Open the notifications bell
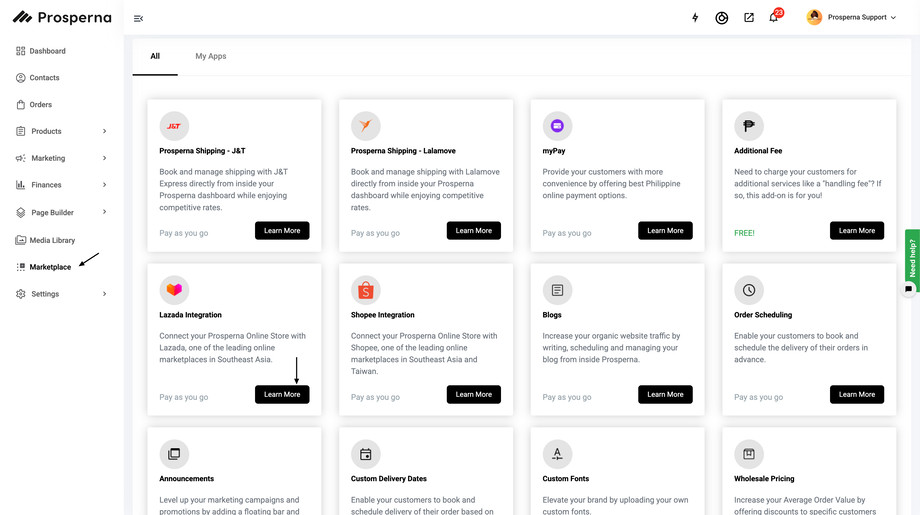The width and height of the screenshot is (920, 515). click(773, 18)
